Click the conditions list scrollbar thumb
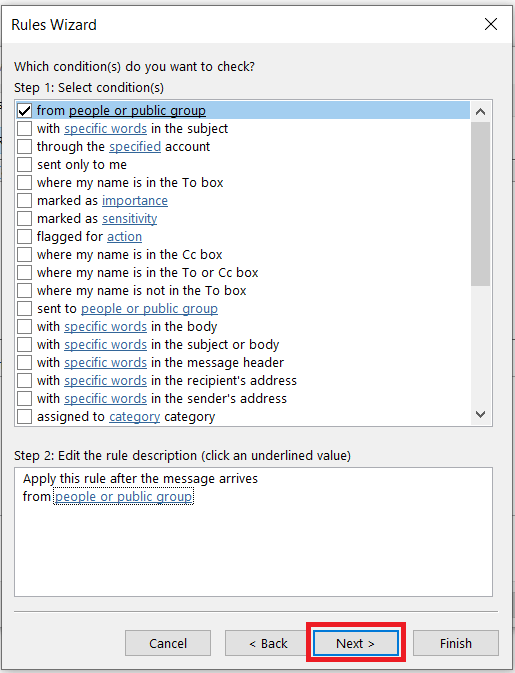This screenshot has height=673, width=515. pos(480,204)
